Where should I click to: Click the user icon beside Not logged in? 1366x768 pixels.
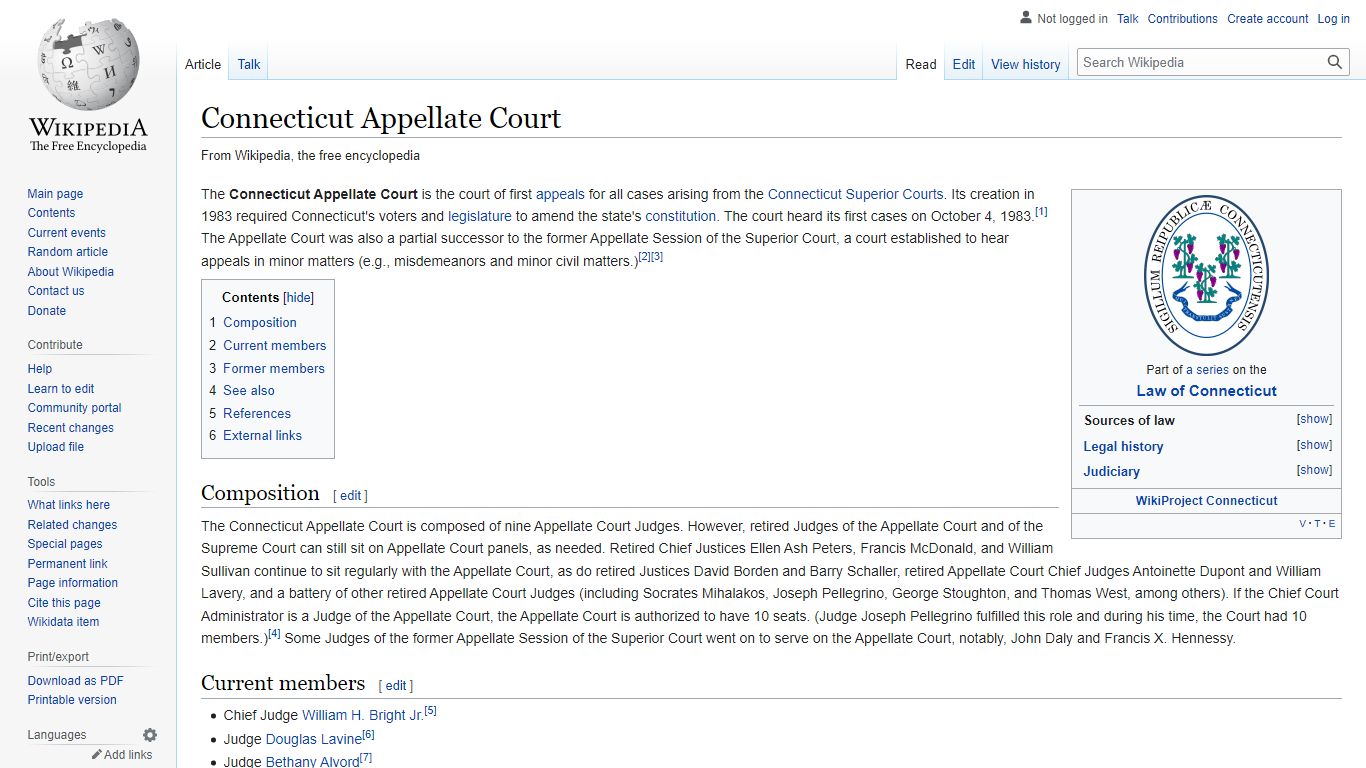(x=1026, y=18)
